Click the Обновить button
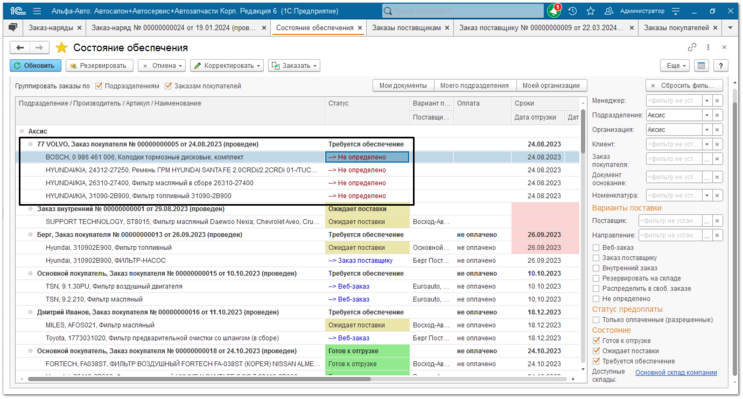Image resolution: width=743 pixels, height=399 pixels. (x=36, y=65)
